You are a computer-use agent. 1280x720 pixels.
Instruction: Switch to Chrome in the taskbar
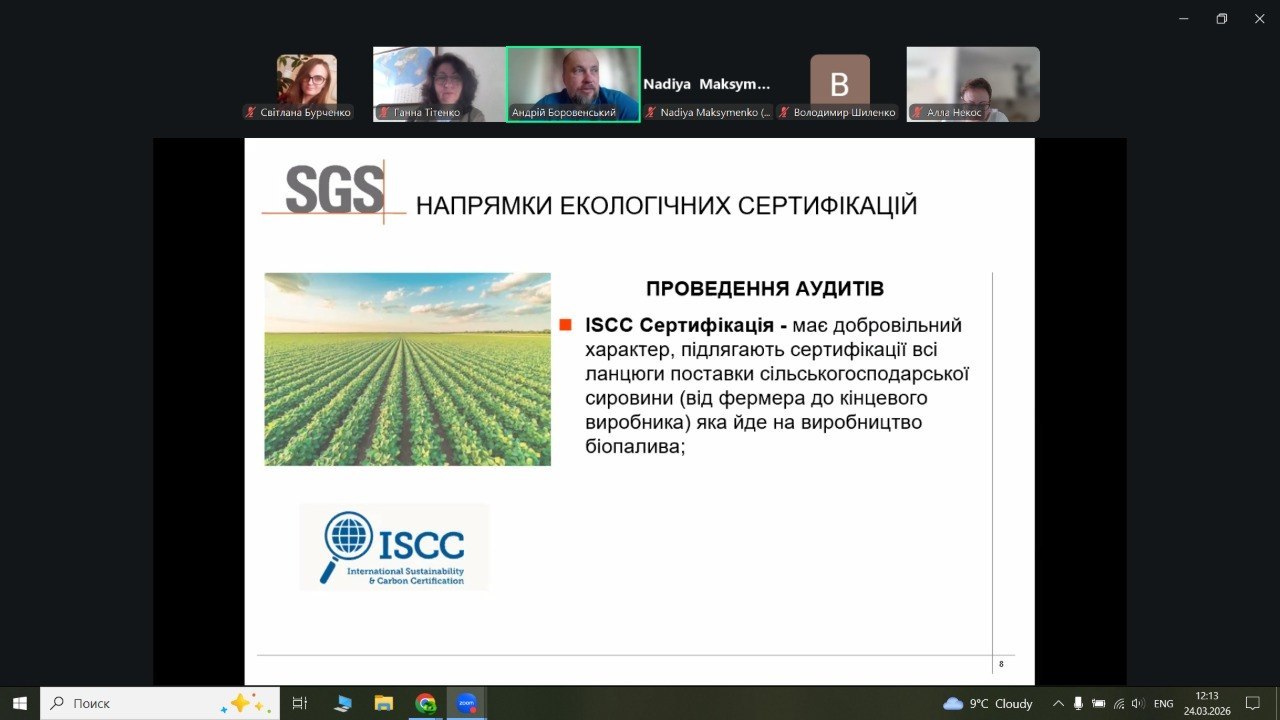[426, 703]
